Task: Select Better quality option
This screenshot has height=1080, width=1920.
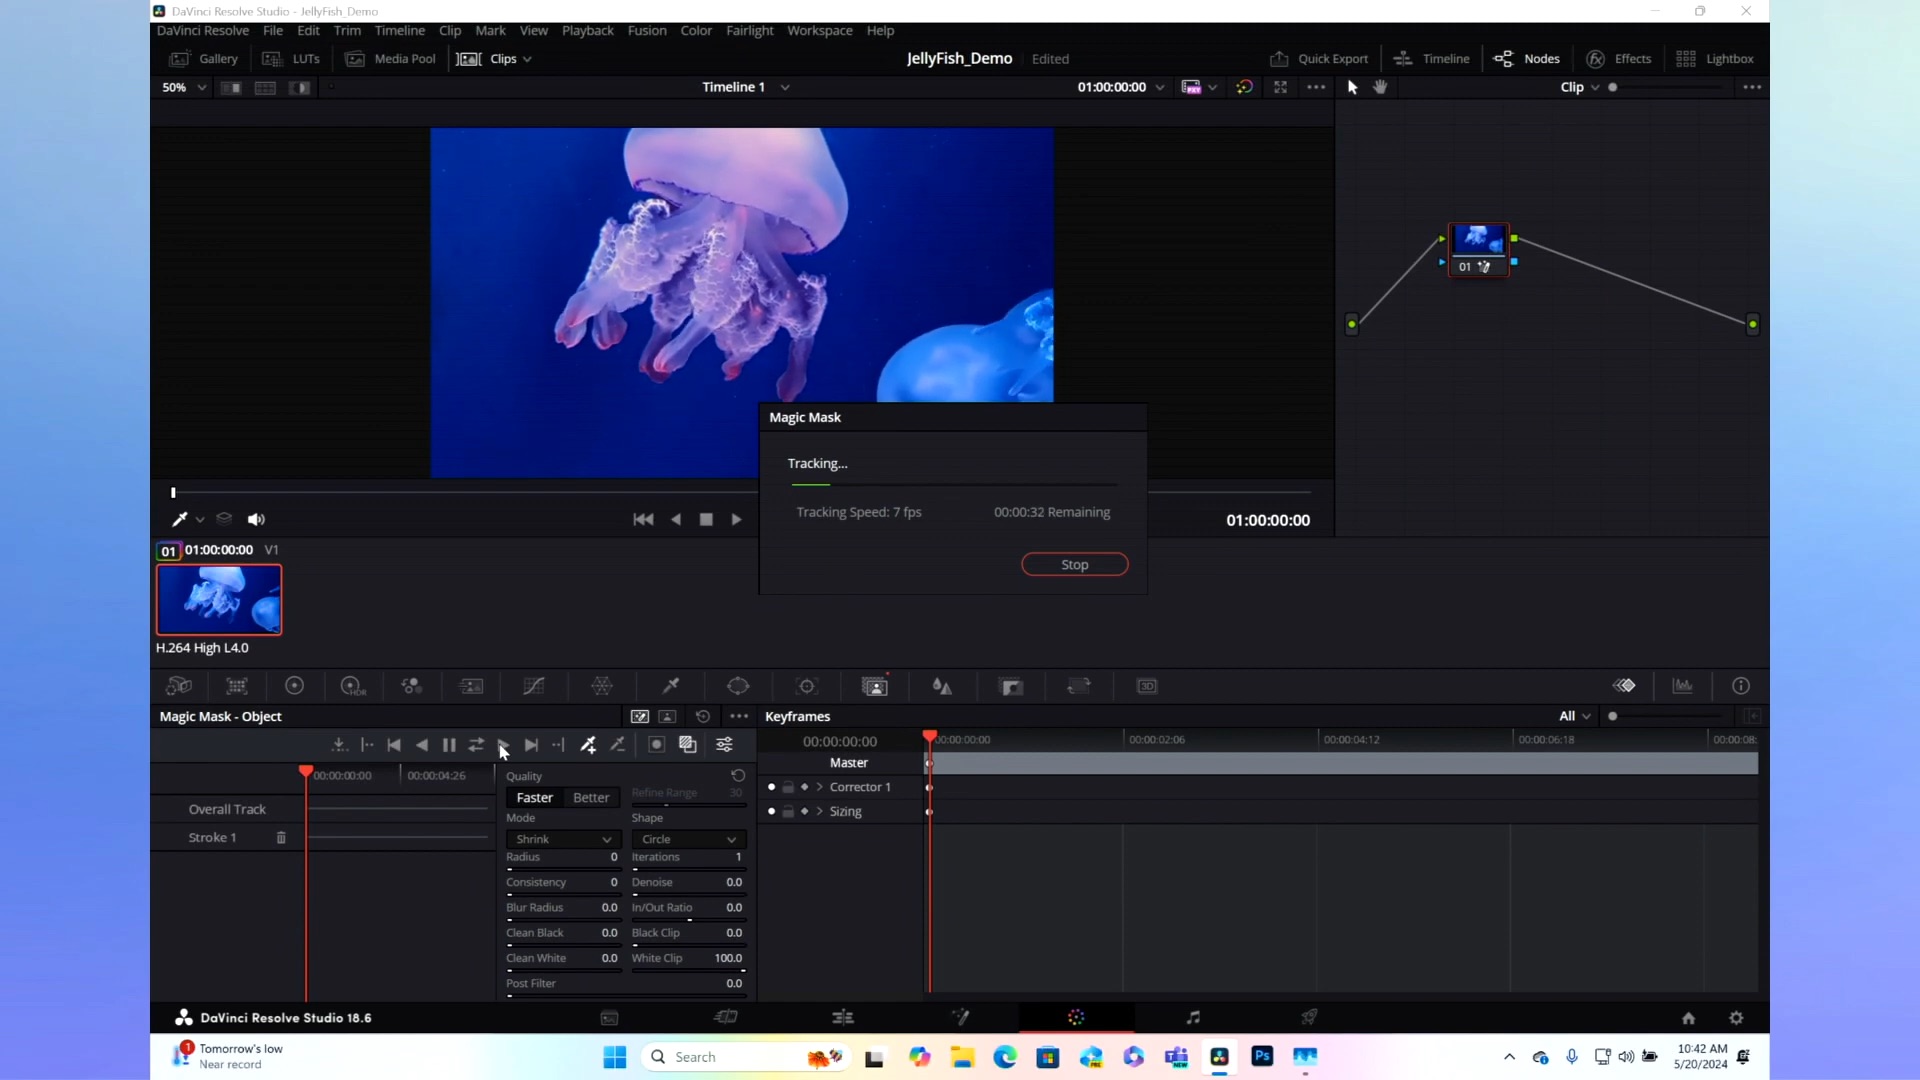Action: (591, 798)
